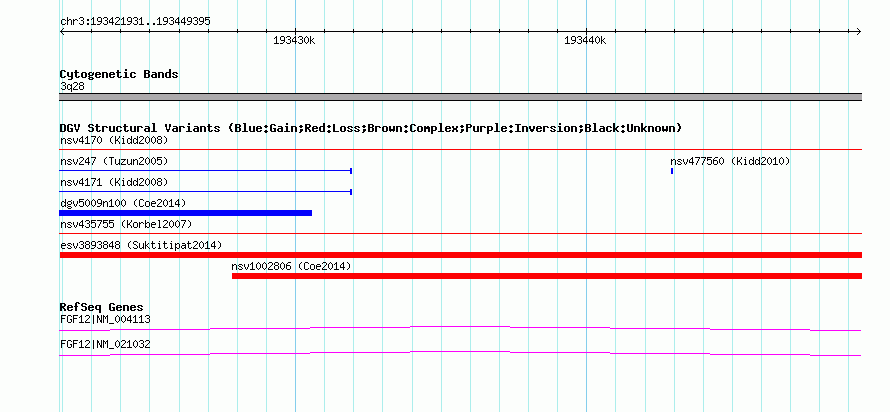Click the Cytogenetic Bands track title
Screen dimensions: 890x412
[x=119, y=74]
